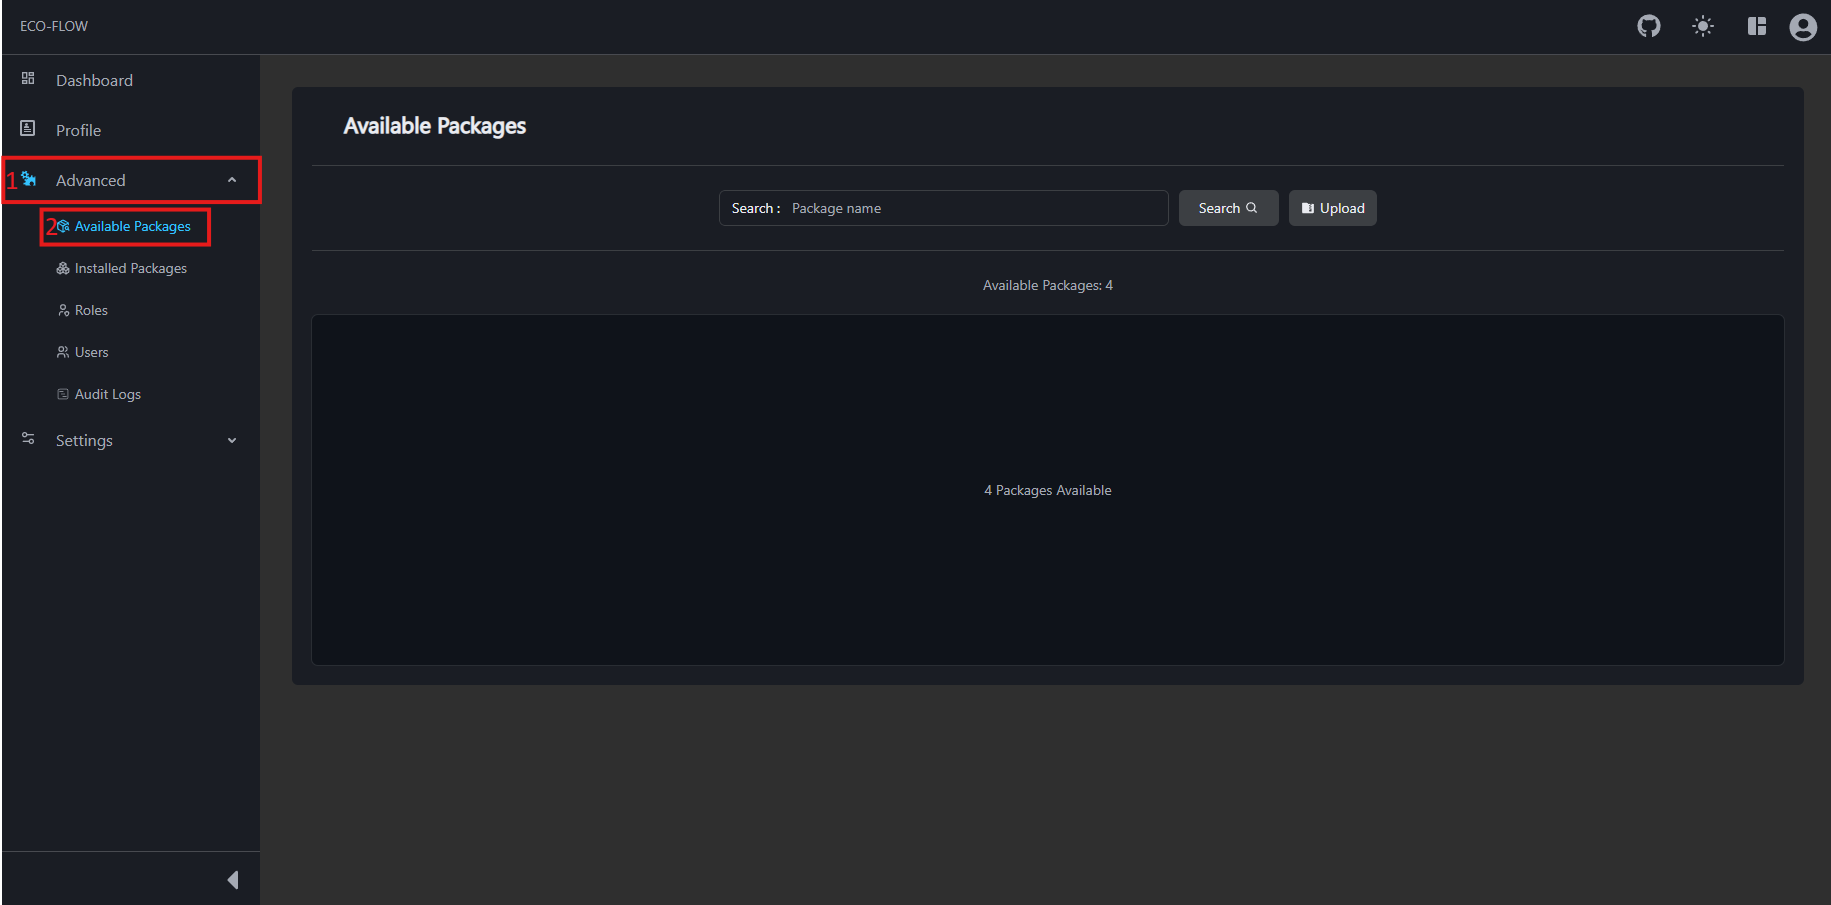Click the Users group icon

point(63,352)
